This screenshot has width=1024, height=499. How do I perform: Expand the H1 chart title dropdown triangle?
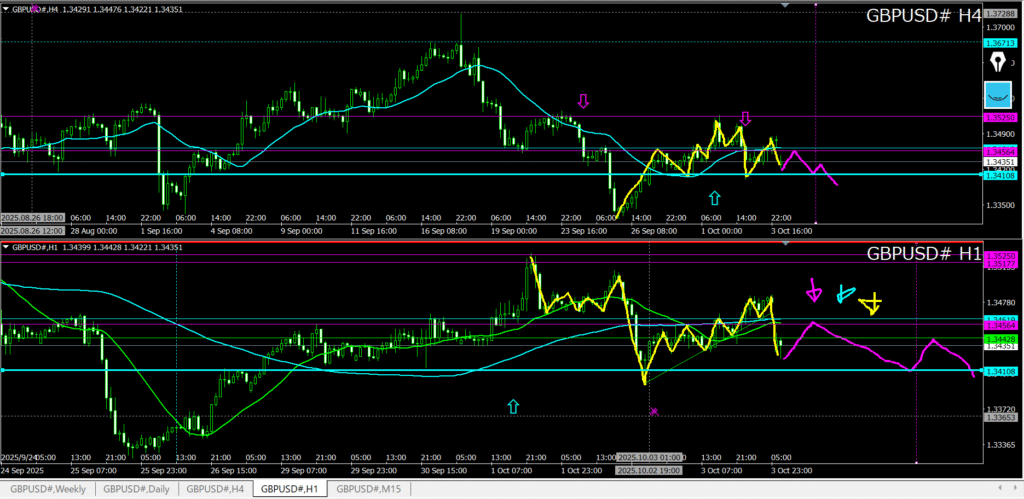point(6,247)
